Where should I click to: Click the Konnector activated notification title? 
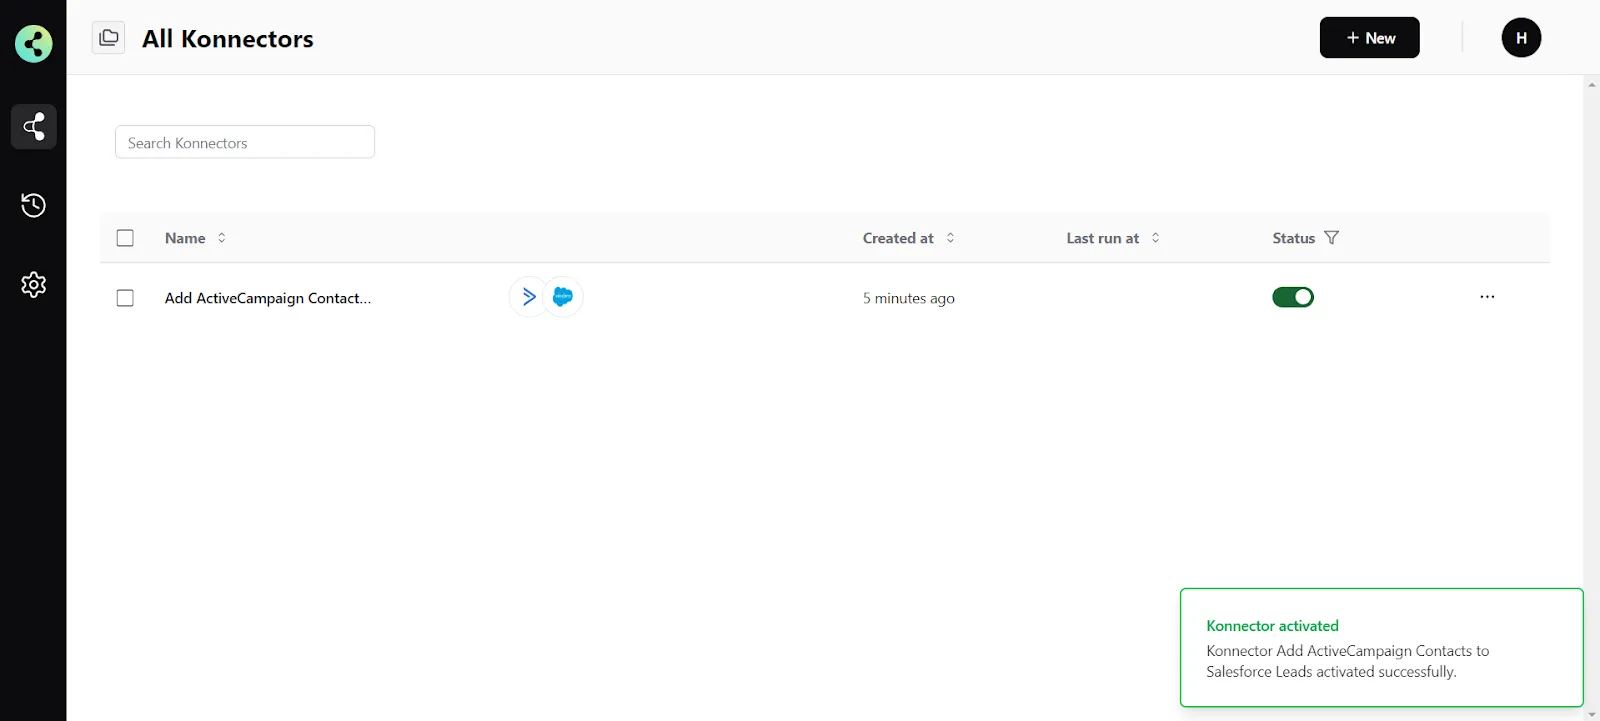1272,626
